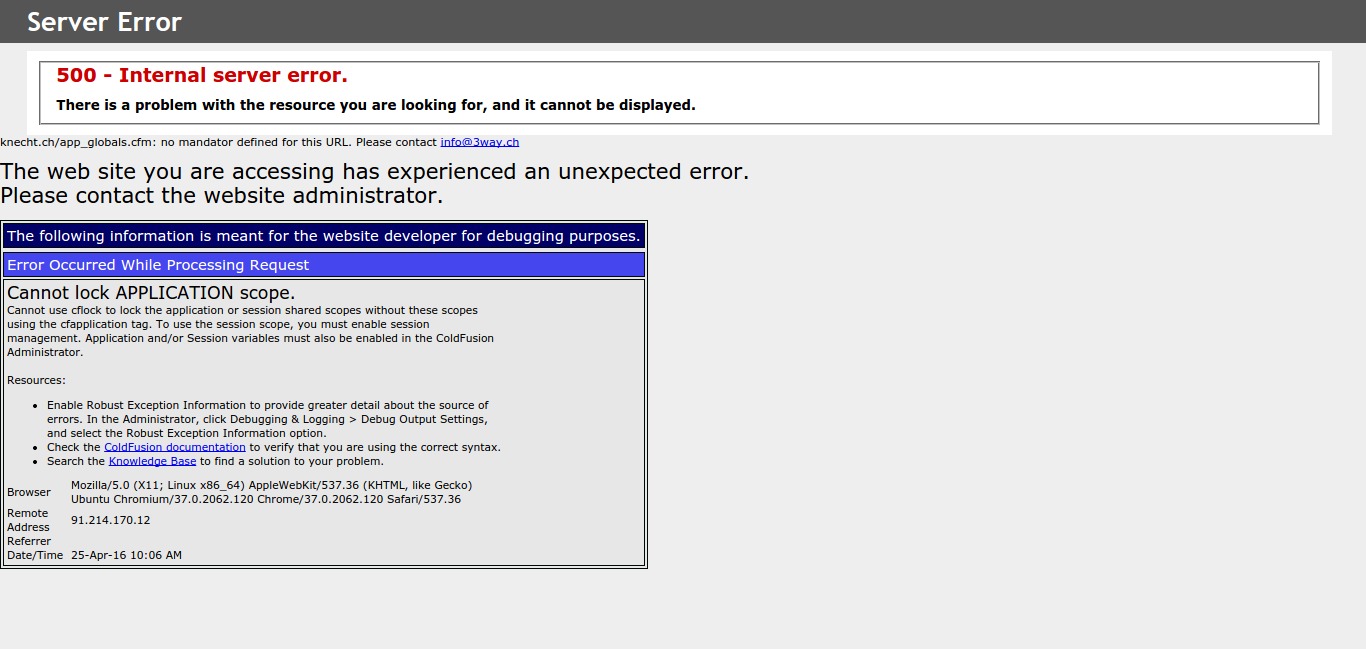Click the debugging purposes banner text
The image size is (1366, 649).
point(324,236)
